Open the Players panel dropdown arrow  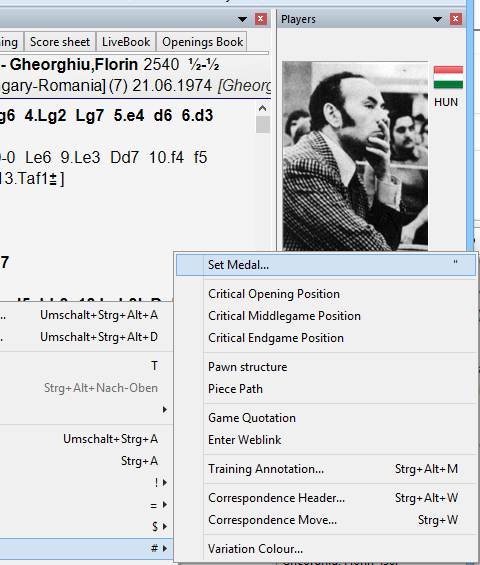click(437, 19)
